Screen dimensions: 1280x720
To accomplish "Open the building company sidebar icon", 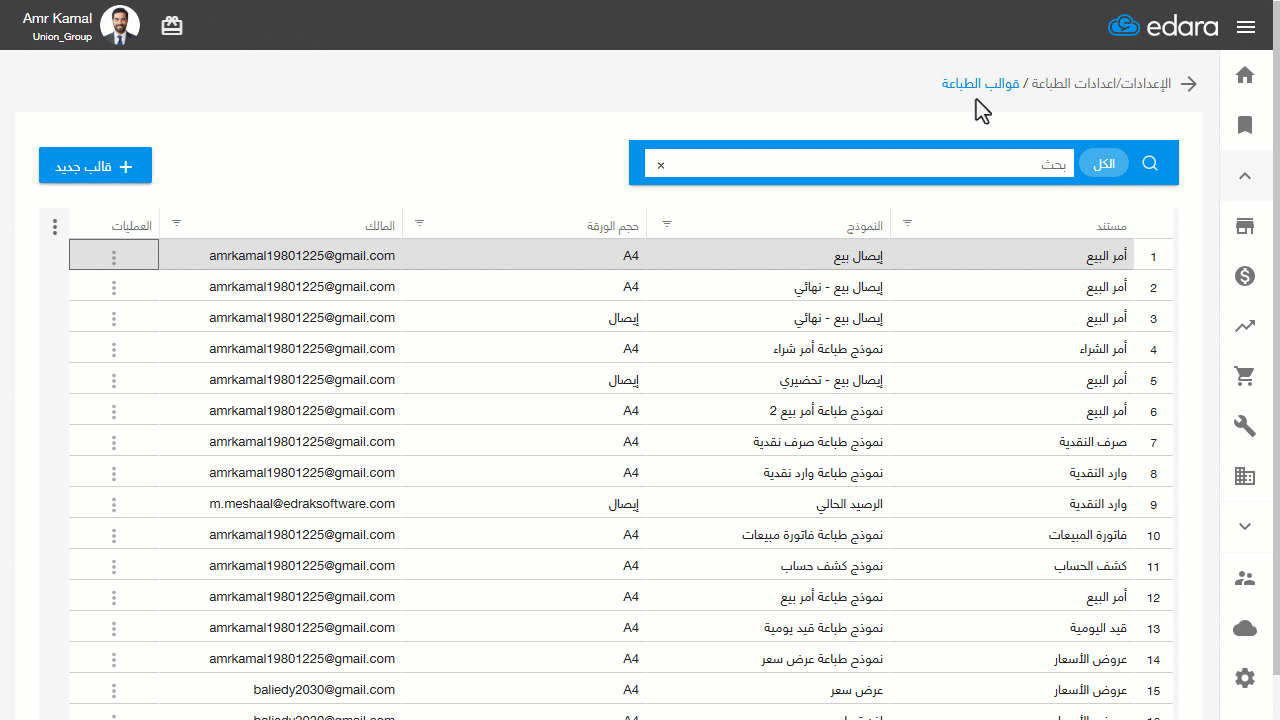I will tap(1245, 477).
